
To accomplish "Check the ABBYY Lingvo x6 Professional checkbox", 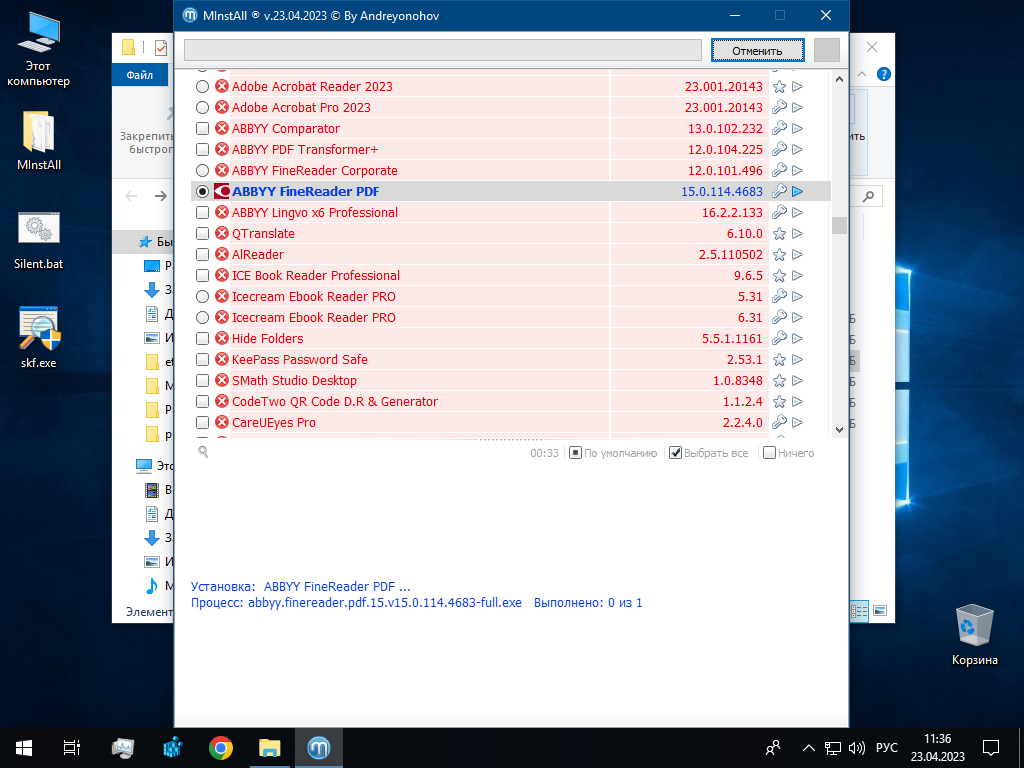I will click(x=202, y=212).
